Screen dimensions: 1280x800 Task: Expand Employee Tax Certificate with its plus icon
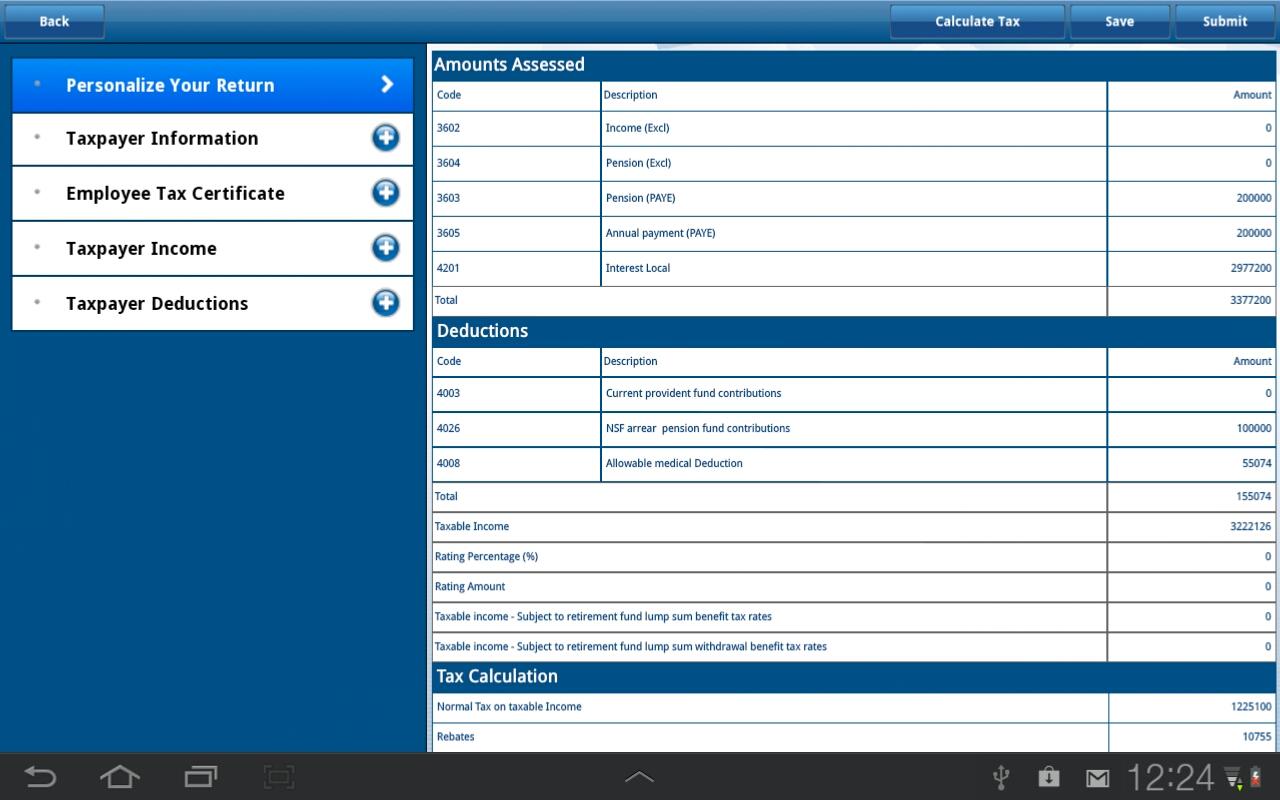[x=385, y=193]
